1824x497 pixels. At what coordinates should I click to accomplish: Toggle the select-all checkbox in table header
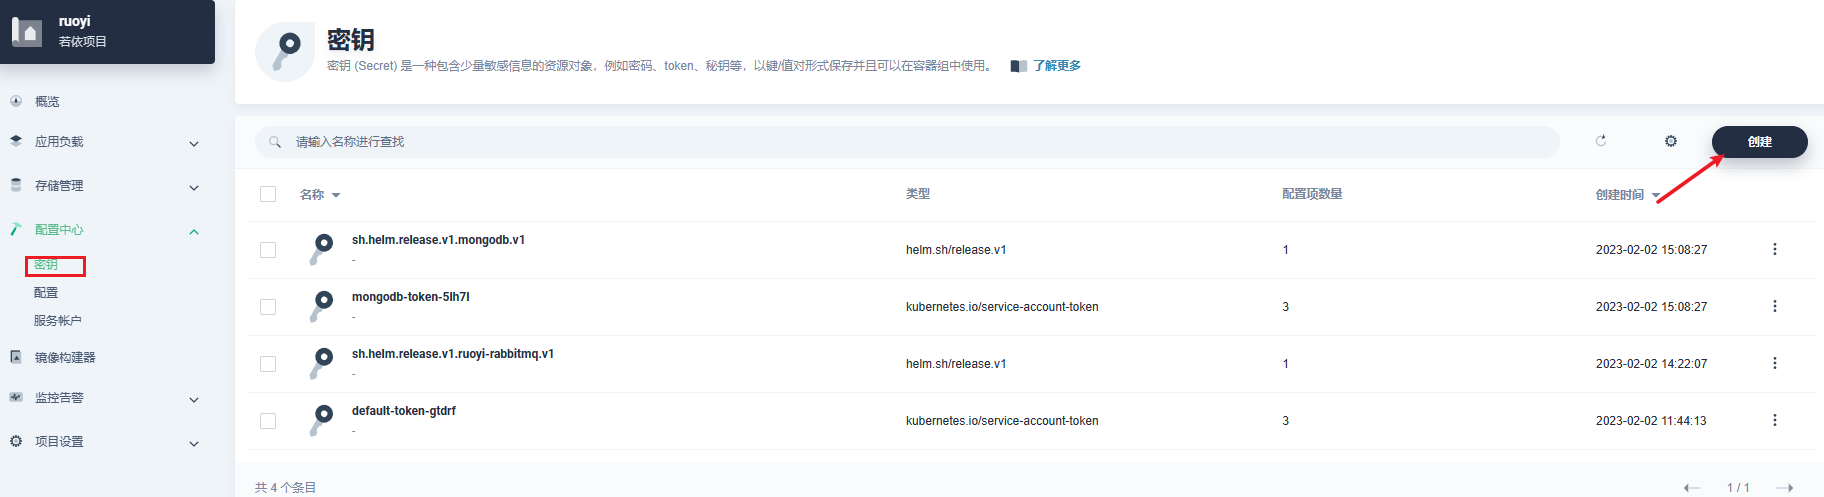[x=268, y=194]
